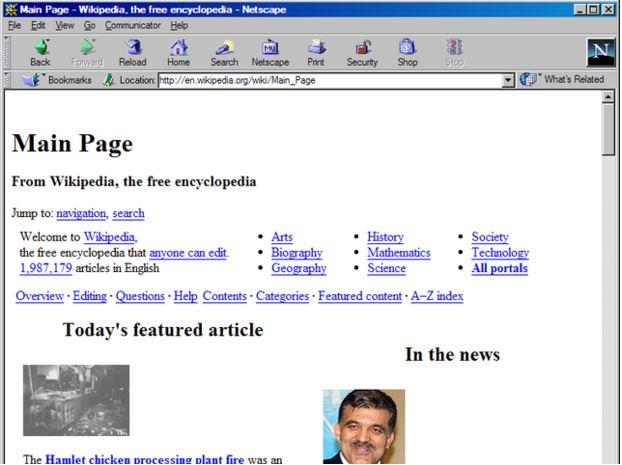This screenshot has height=465, width=622.
Task: Click the Stop traffic-light icon
Action: click(454, 47)
